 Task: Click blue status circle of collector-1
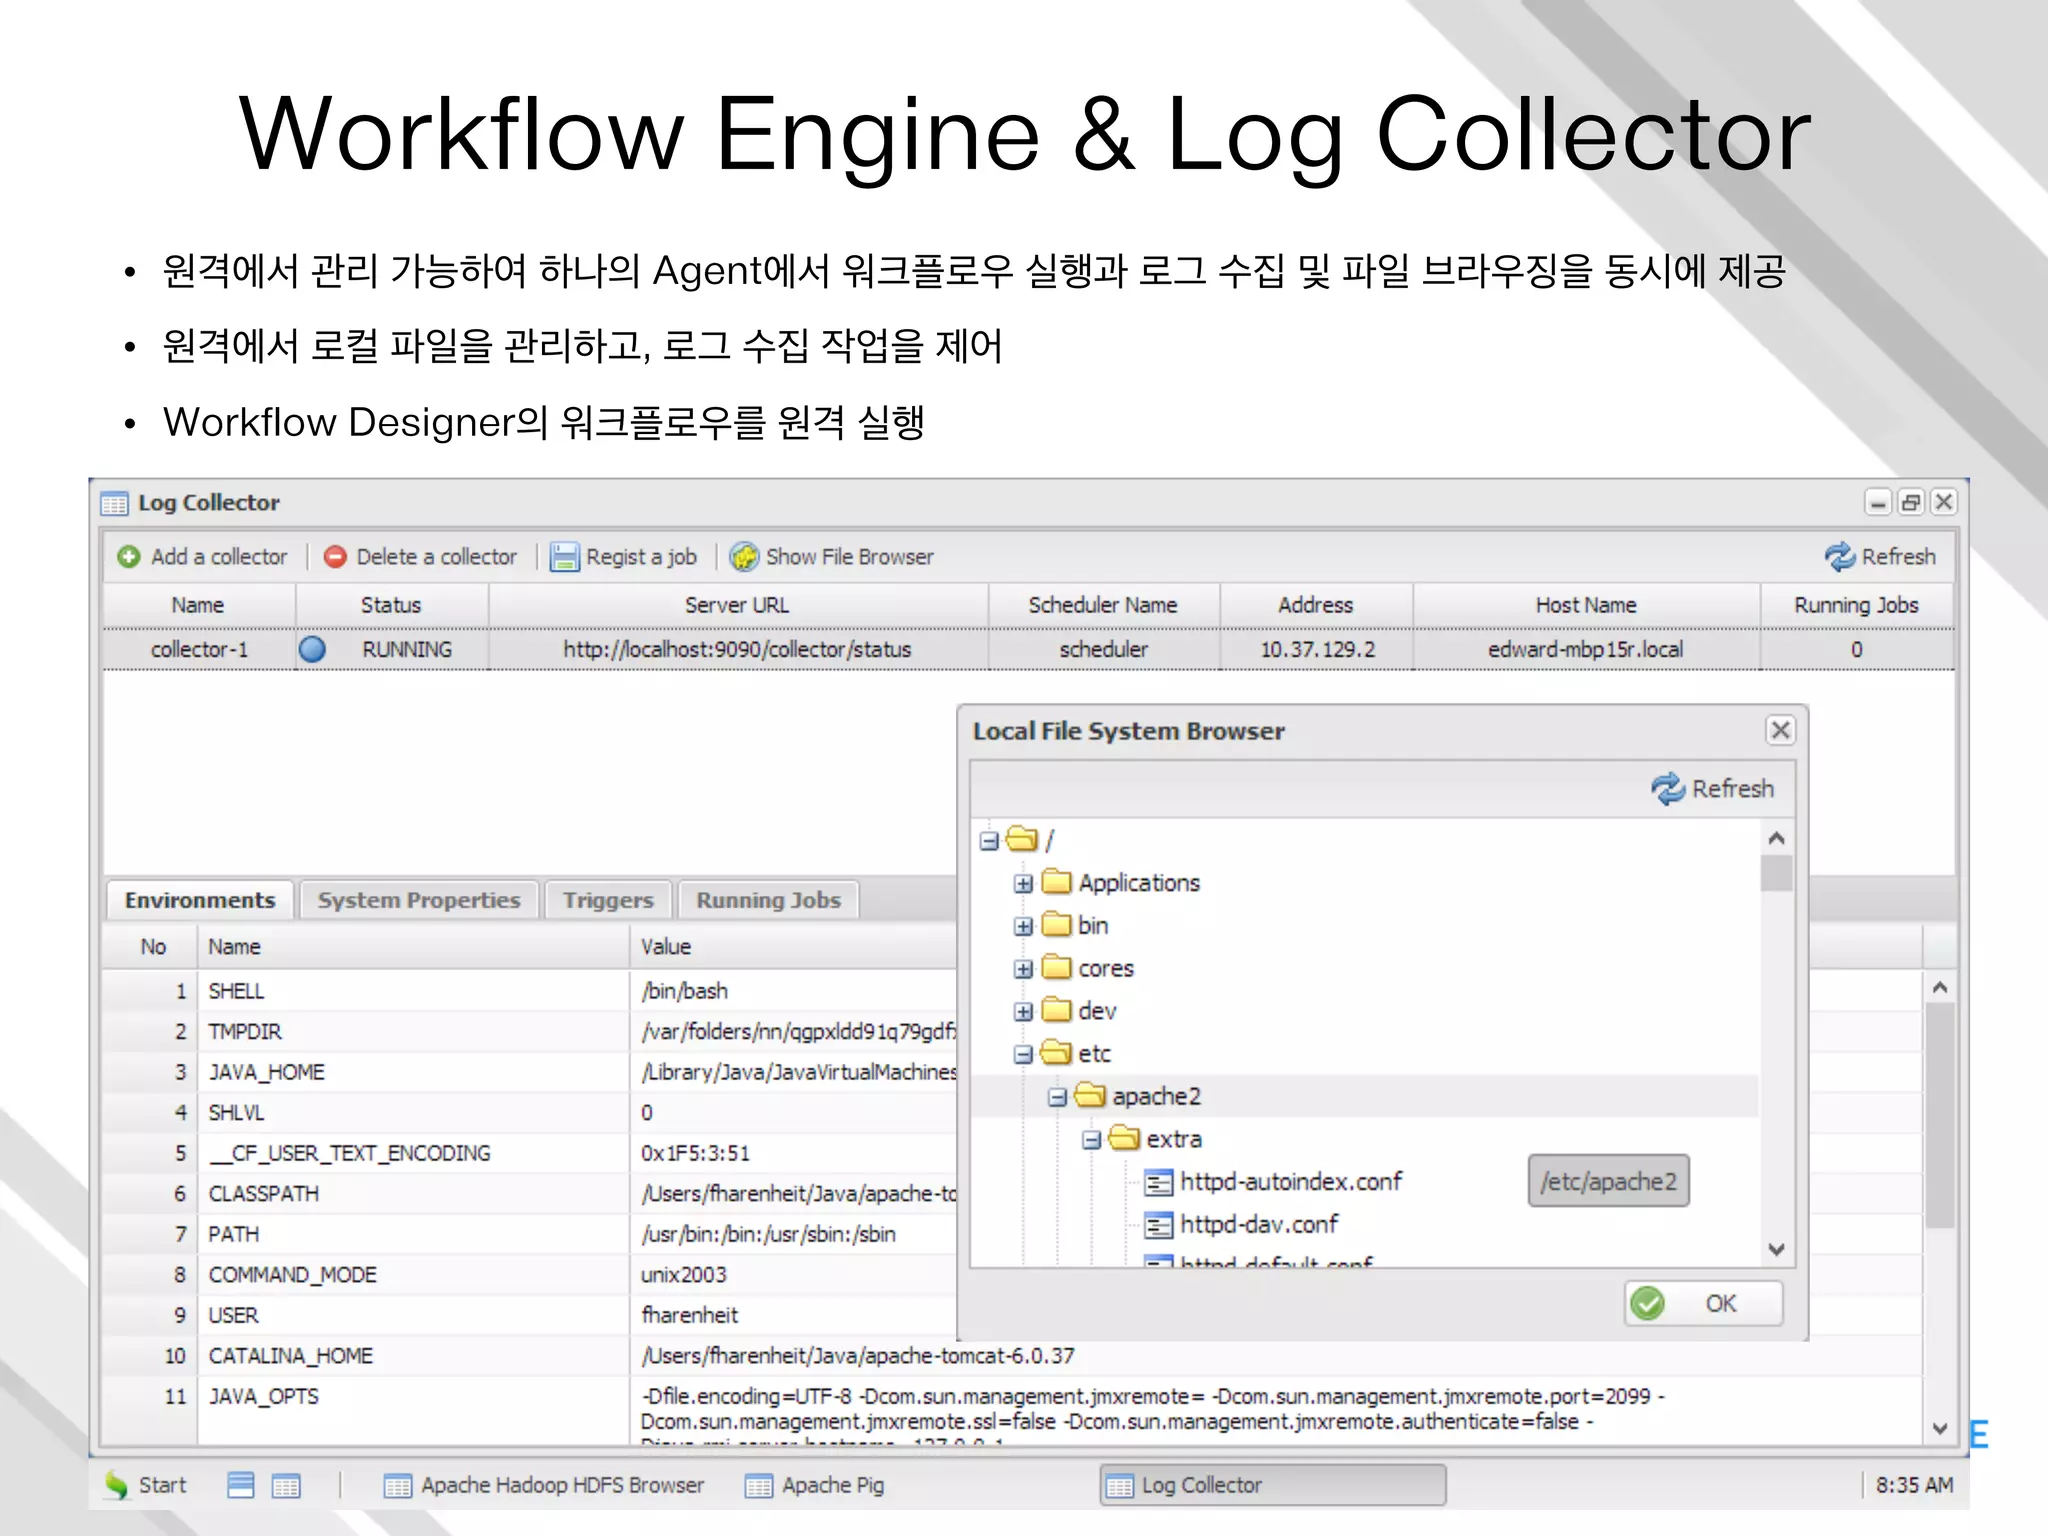tap(312, 650)
